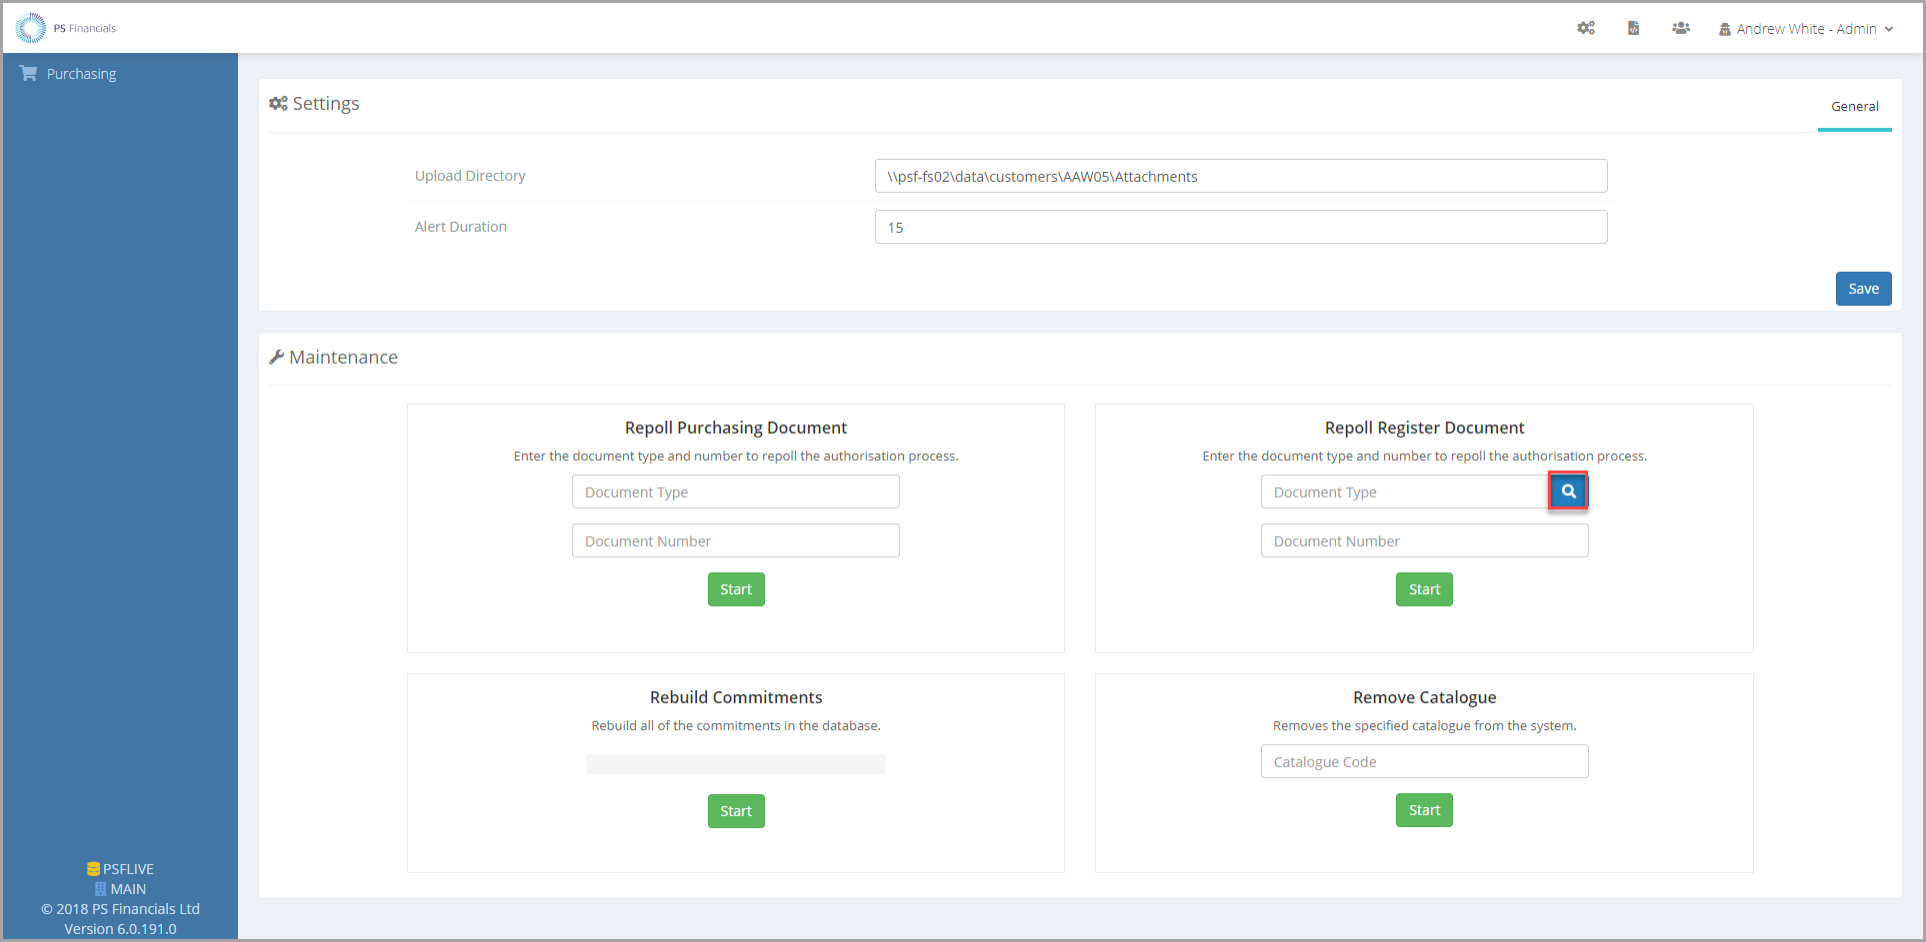1926x942 pixels.
Task: Open the settings gears icon in header
Action: point(1586,28)
